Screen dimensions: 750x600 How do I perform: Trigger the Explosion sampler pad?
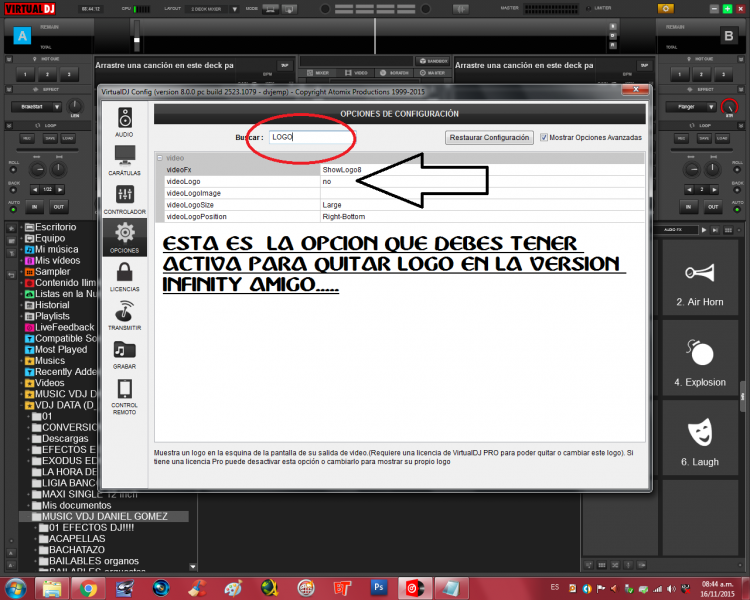coord(700,358)
